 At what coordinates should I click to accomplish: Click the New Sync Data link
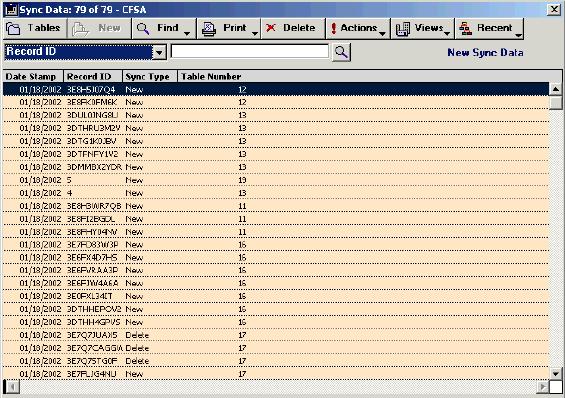(485, 53)
